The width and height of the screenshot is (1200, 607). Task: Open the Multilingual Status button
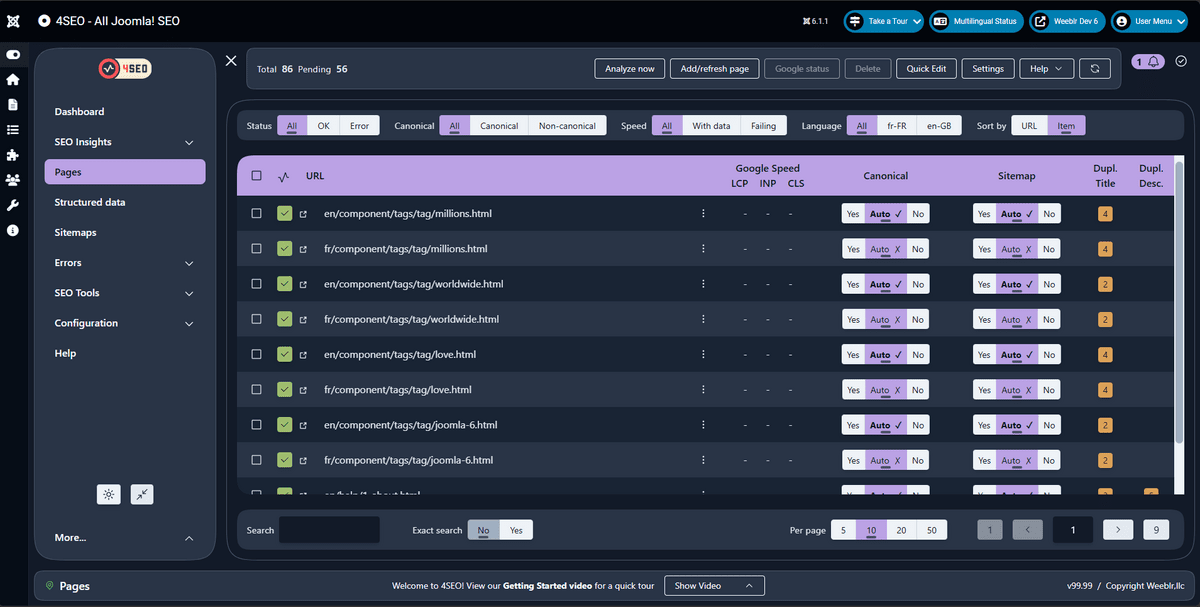976,21
